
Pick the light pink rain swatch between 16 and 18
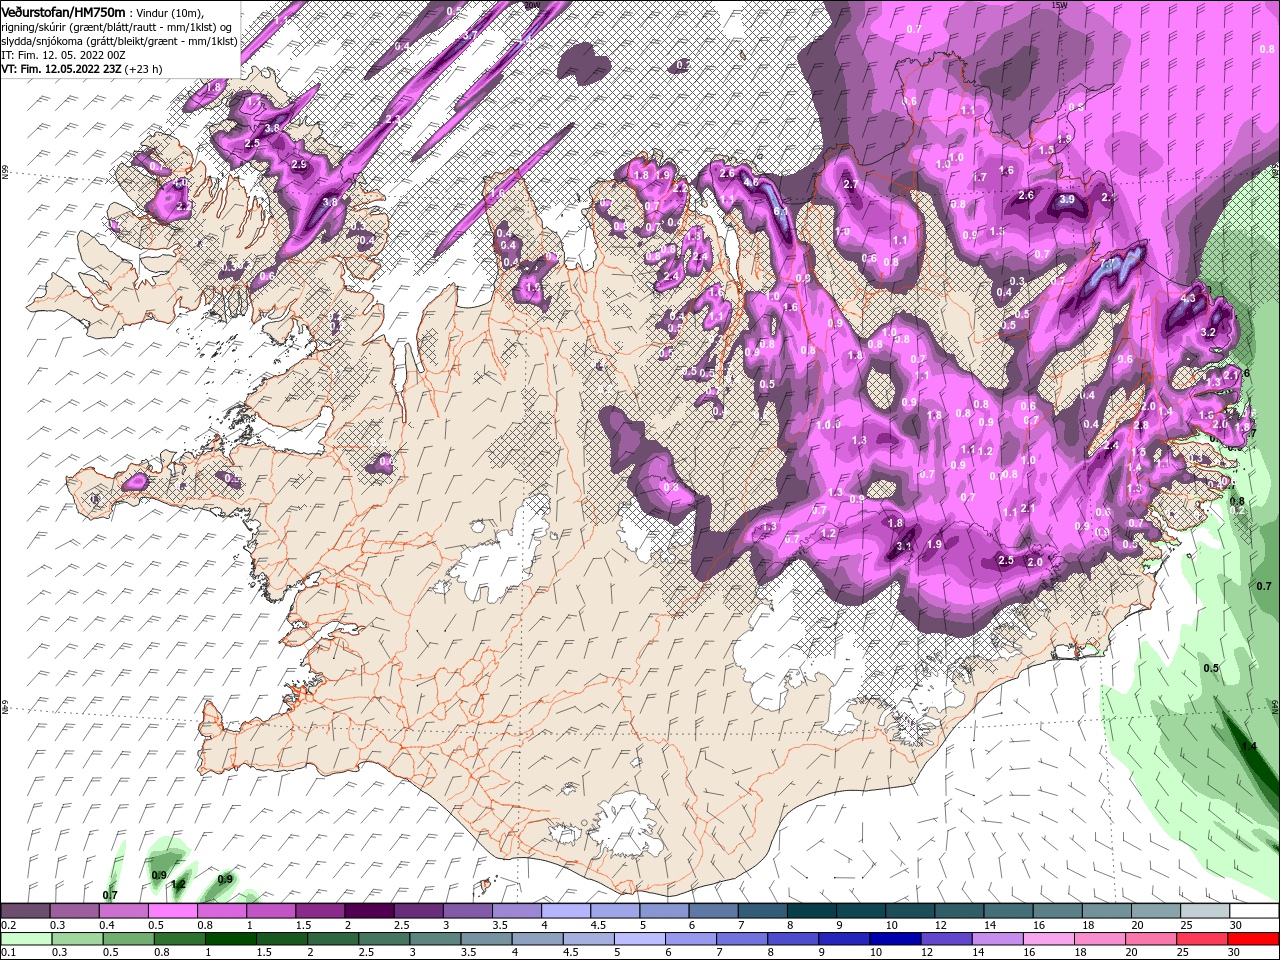click(x=1049, y=938)
